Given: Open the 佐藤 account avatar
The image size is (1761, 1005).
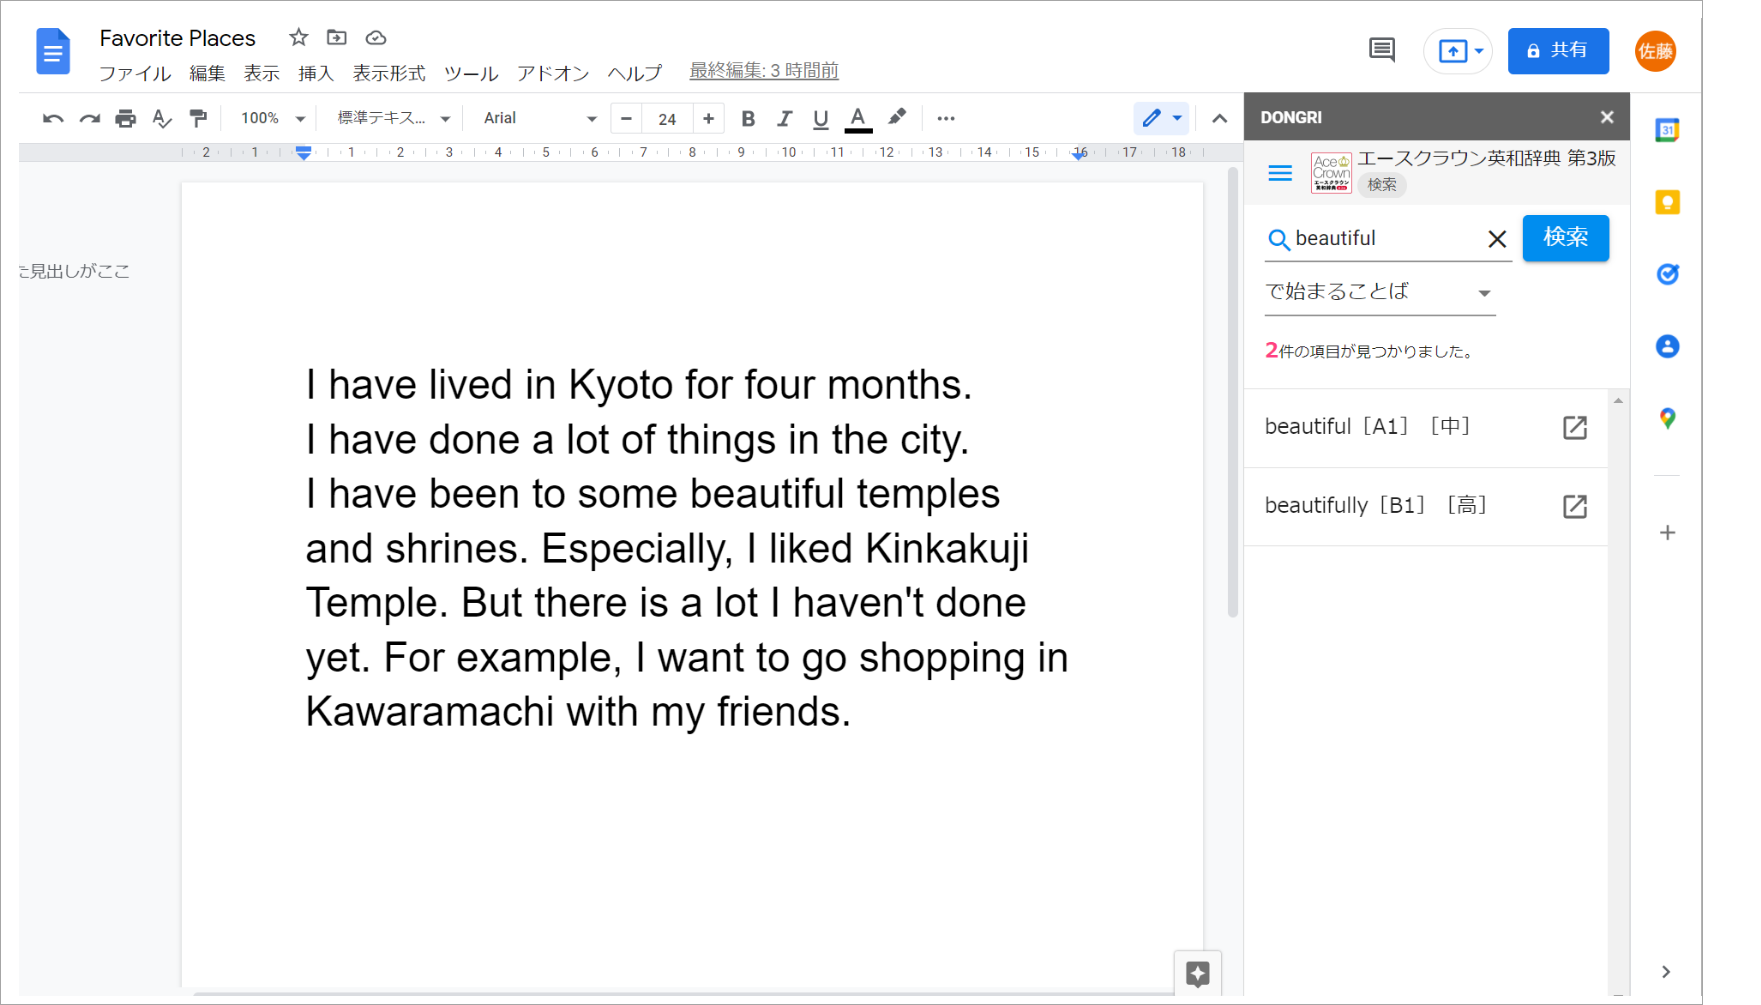Looking at the screenshot, I should pos(1655,51).
